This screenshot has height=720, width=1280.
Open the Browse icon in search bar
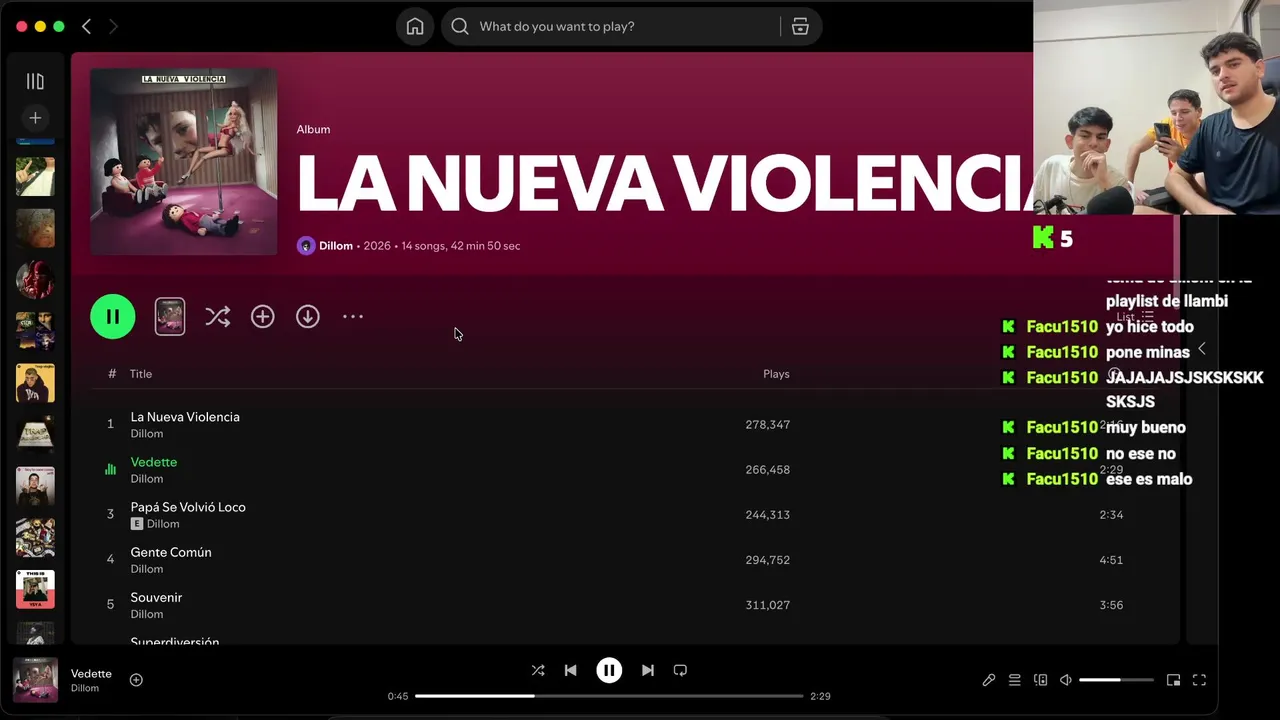tap(800, 27)
